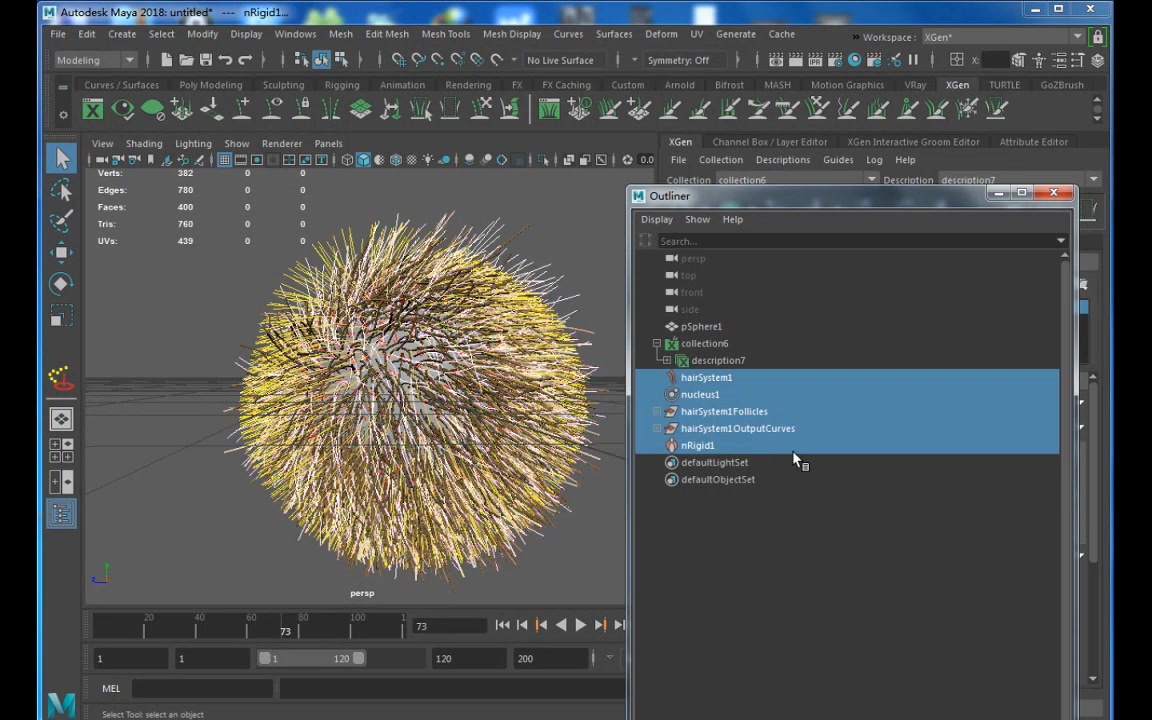Click the IPR render icon
Screen dimensions: 1152x720
(x=814, y=60)
